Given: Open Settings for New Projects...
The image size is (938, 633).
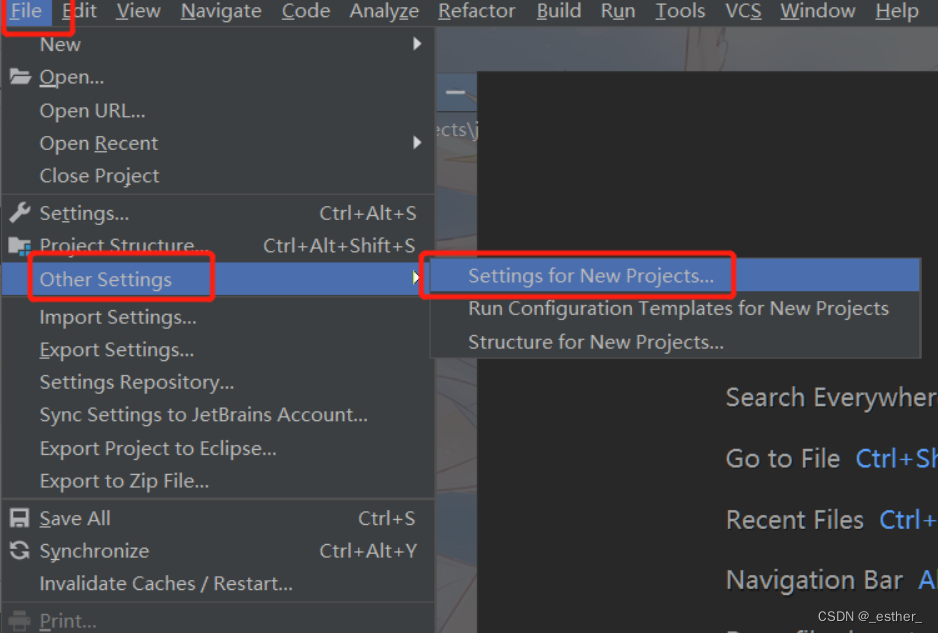Looking at the screenshot, I should (x=675, y=276).
